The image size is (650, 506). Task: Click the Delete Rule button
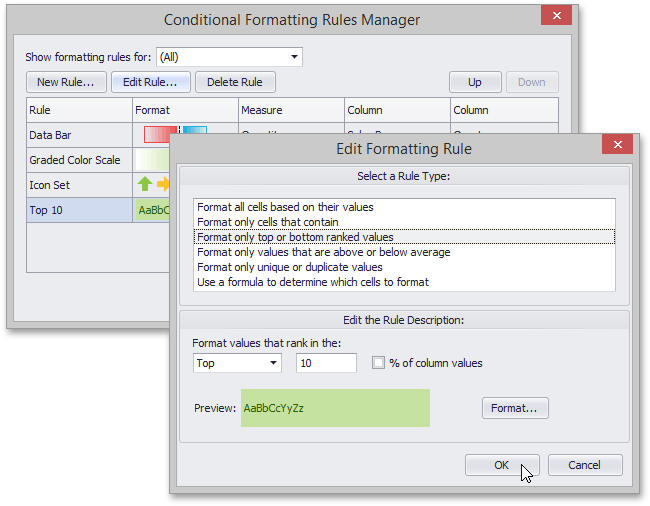pyautogui.click(x=235, y=82)
